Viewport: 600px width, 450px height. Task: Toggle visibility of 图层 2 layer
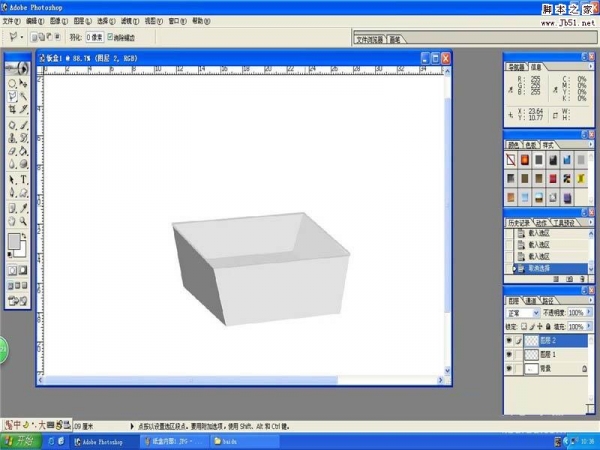pos(509,340)
